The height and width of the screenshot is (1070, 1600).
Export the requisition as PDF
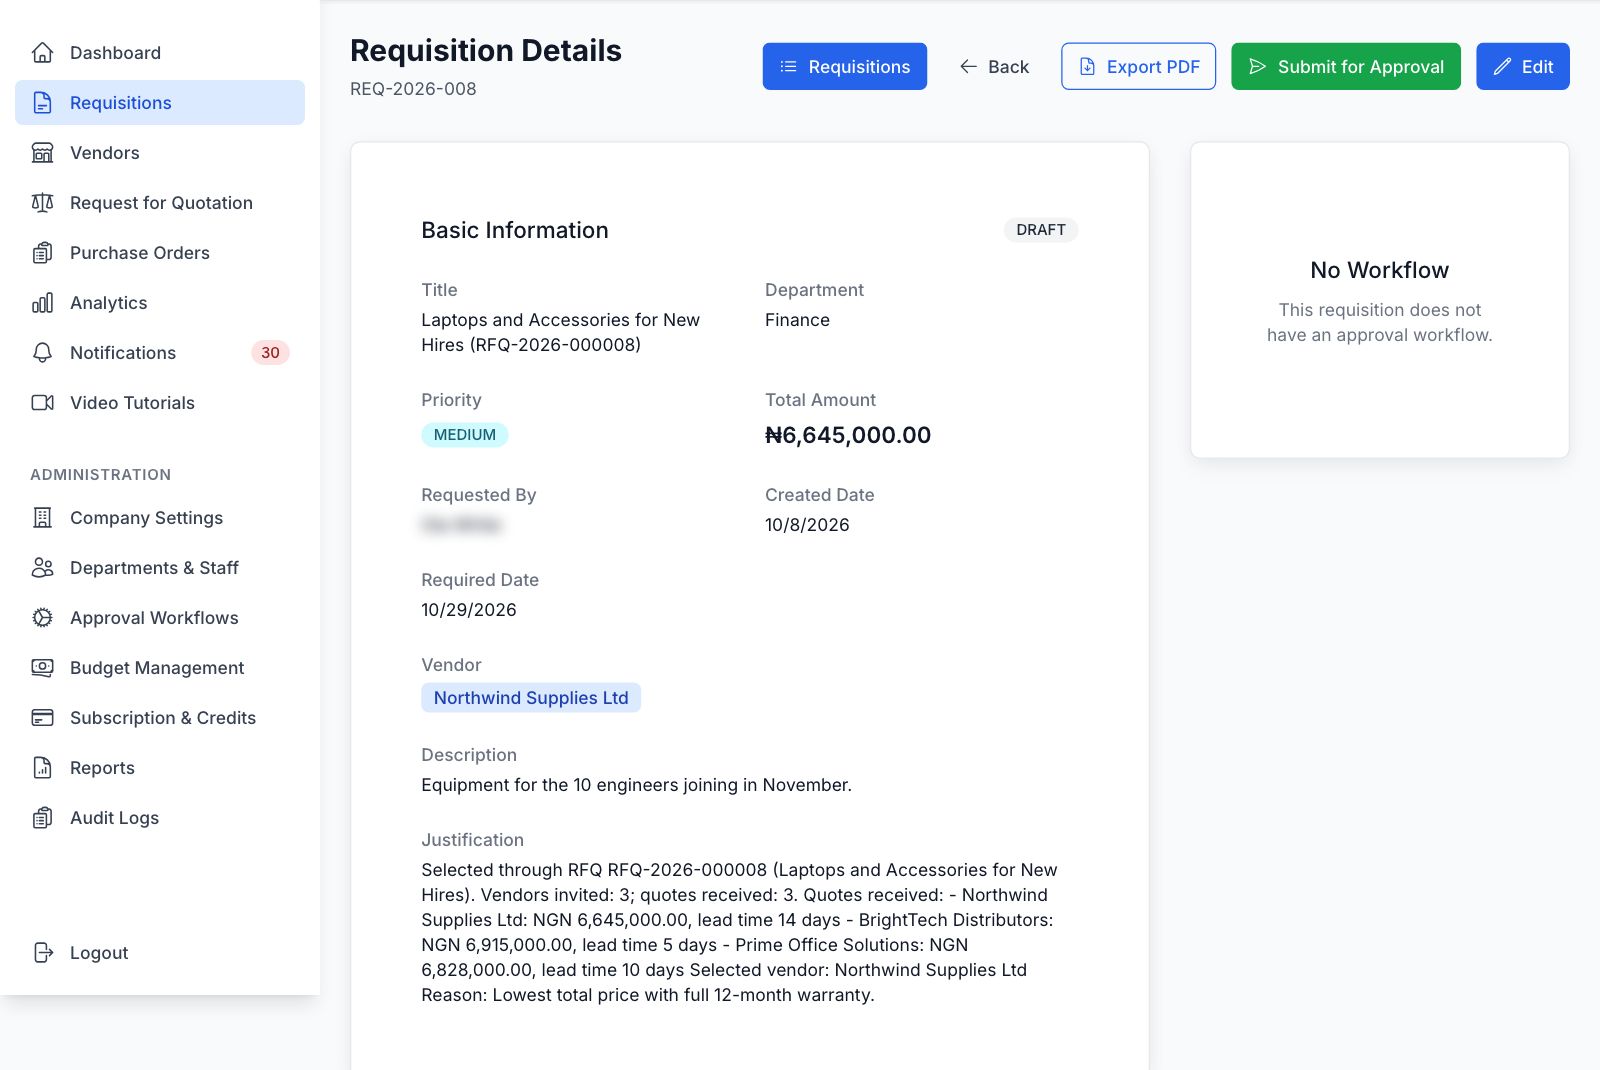click(x=1138, y=66)
